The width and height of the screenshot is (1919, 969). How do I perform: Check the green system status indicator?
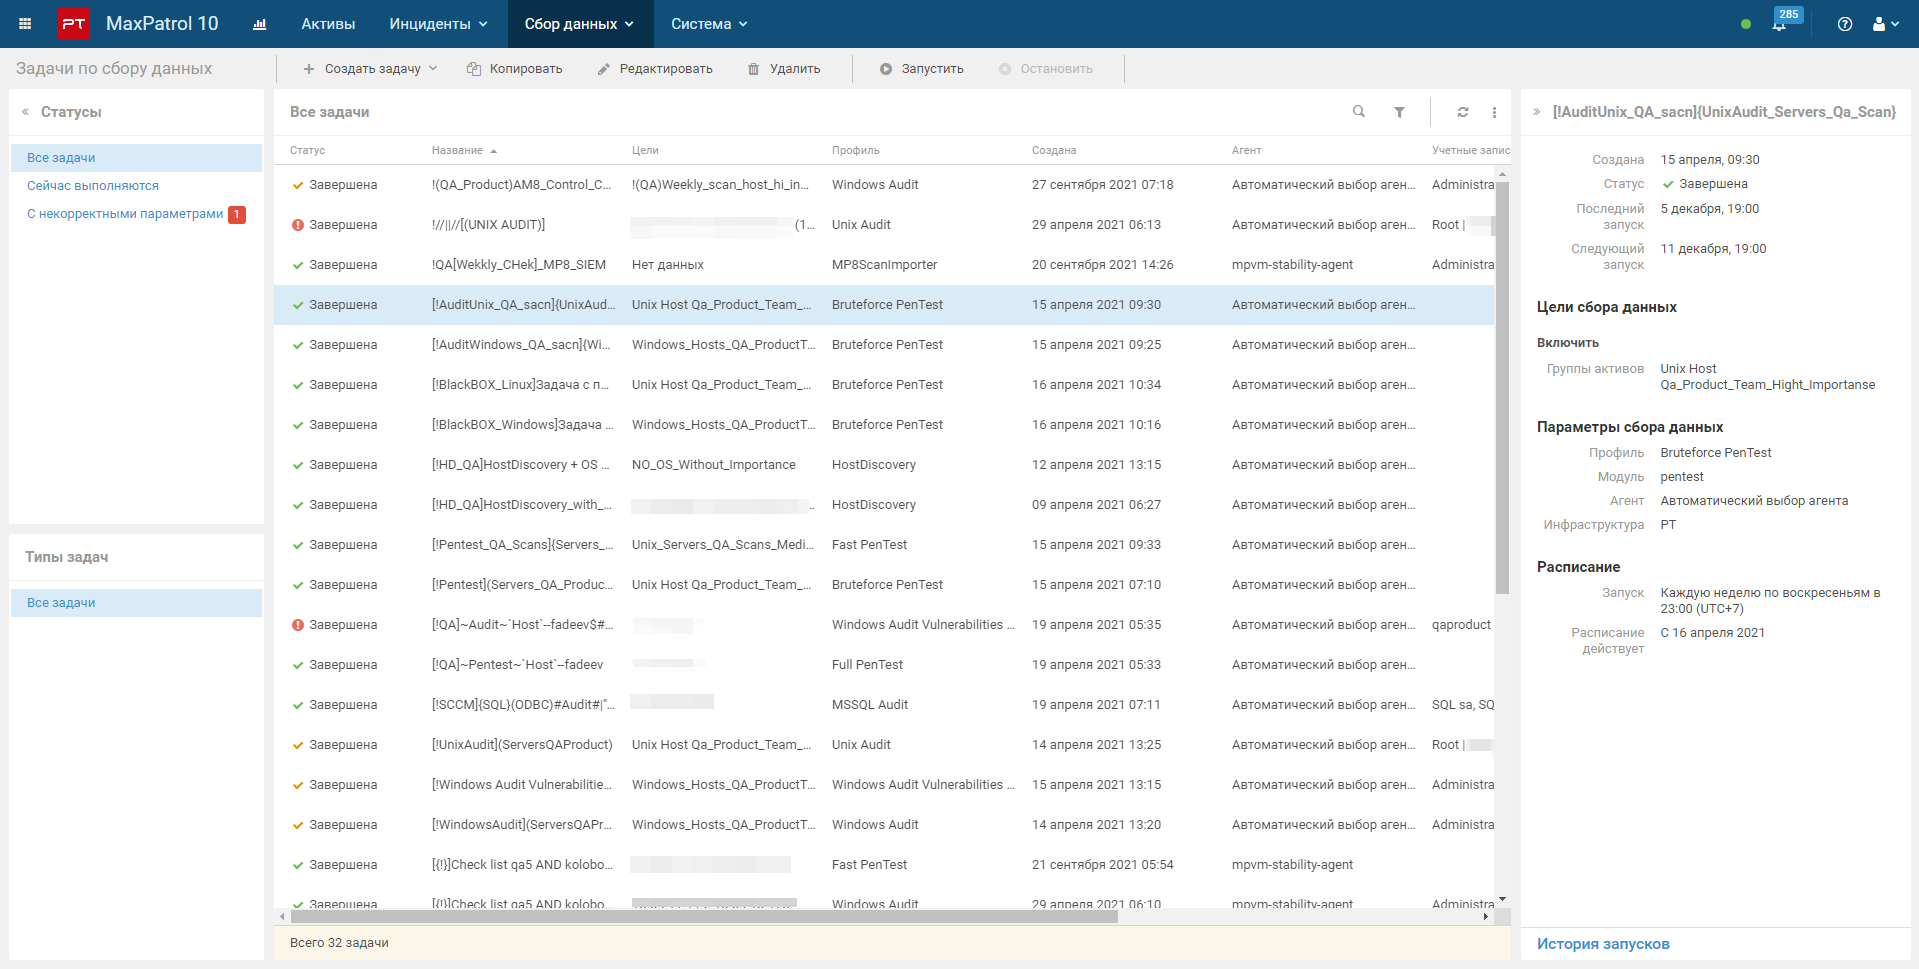click(x=1746, y=24)
